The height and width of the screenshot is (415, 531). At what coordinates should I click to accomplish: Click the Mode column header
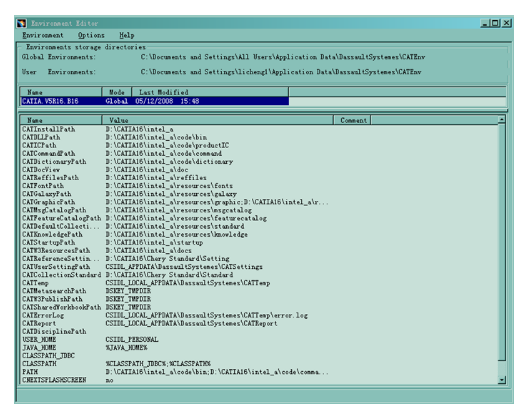click(117, 92)
